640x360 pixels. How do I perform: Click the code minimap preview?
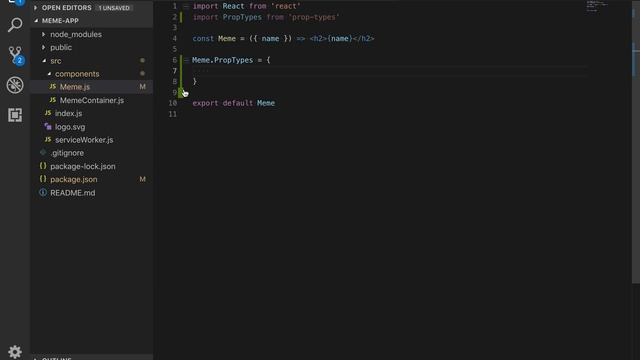coord(597,6)
